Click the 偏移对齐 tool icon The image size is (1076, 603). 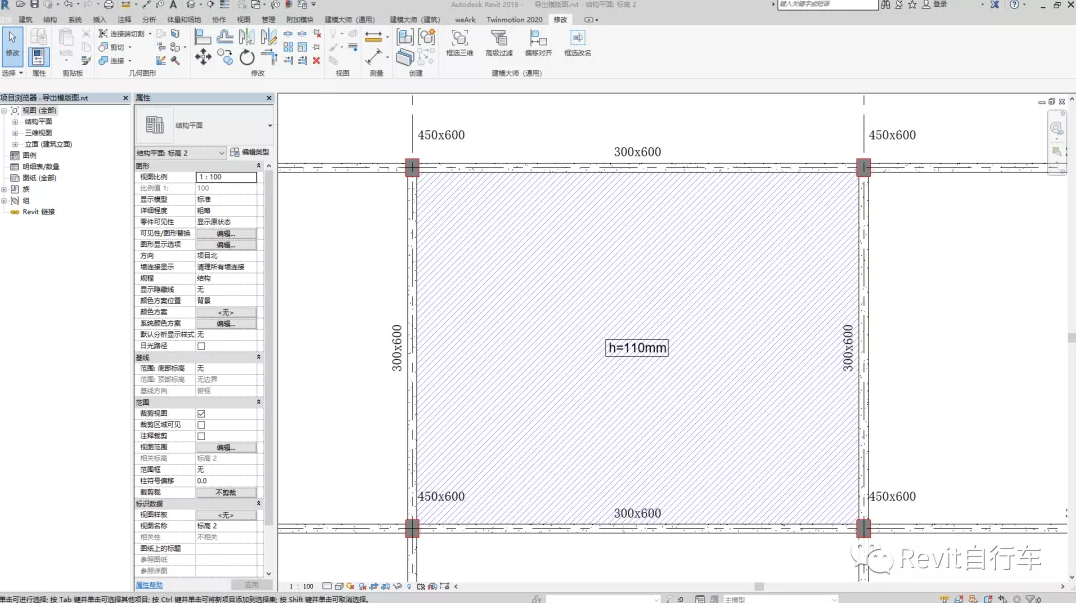point(538,41)
